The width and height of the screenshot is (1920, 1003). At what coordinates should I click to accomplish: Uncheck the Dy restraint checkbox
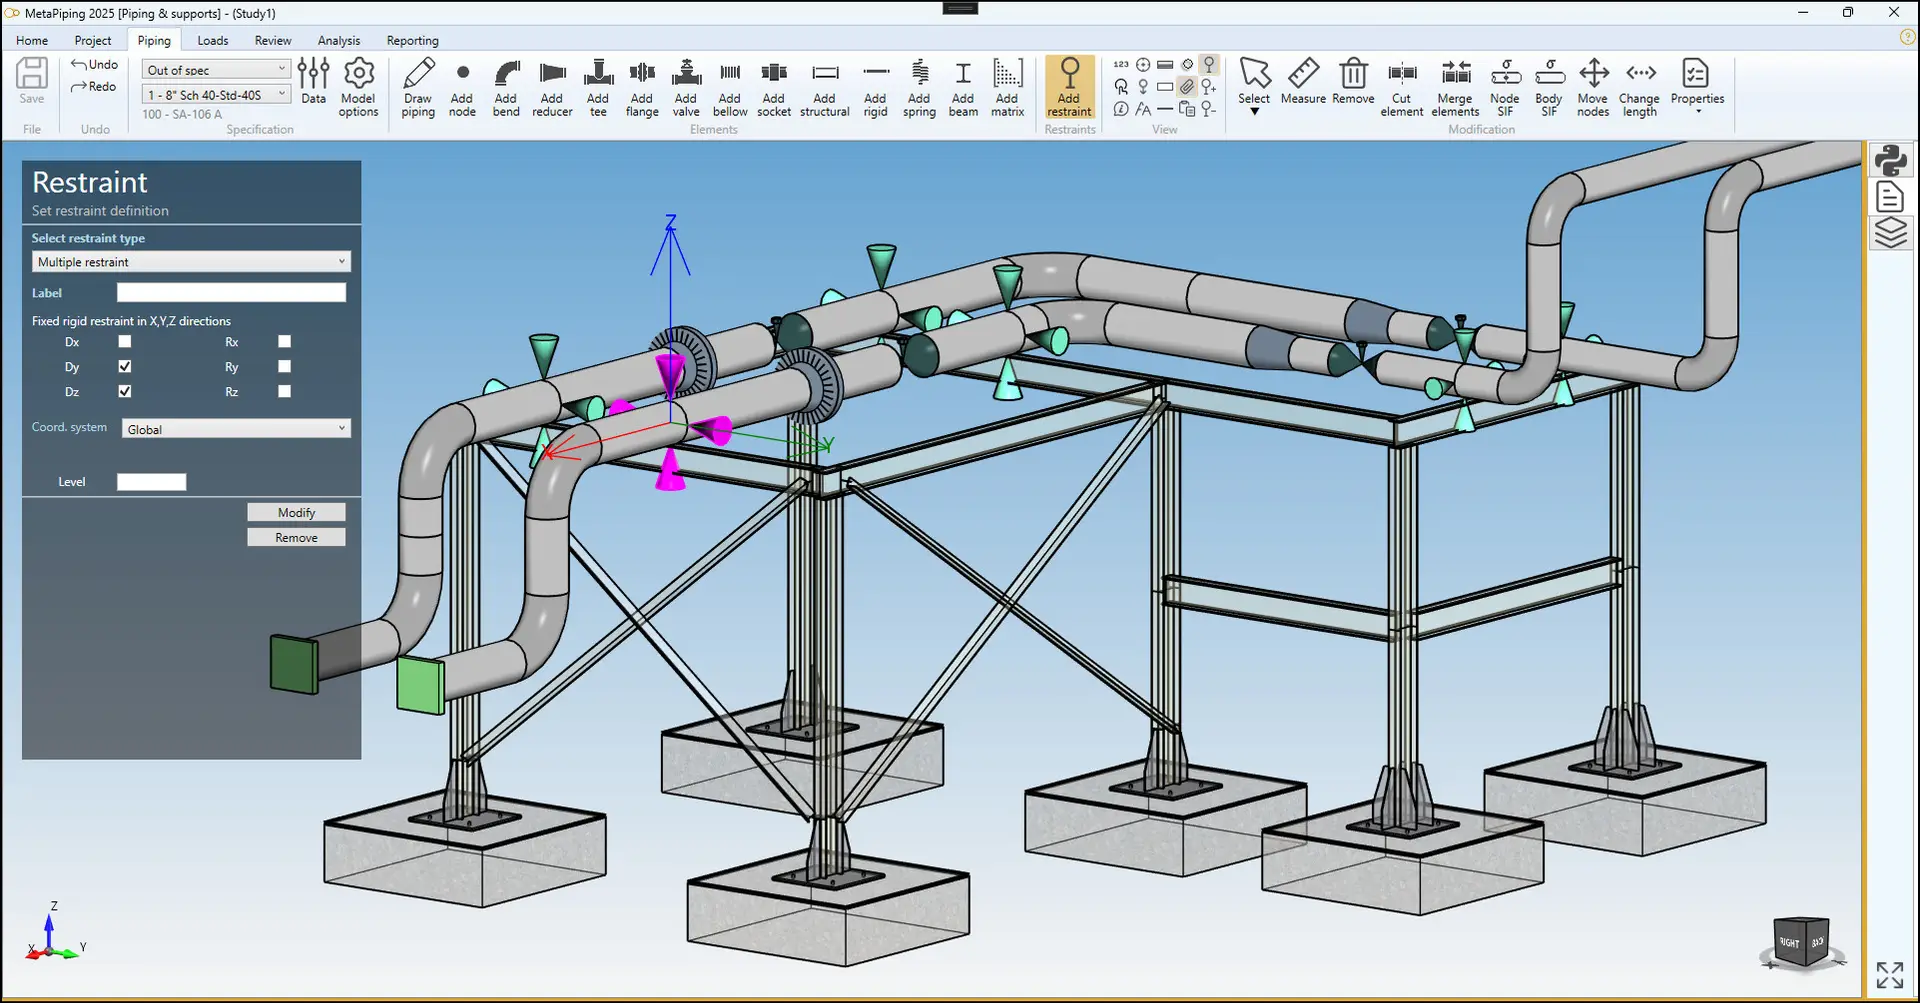[x=125, y=367]
